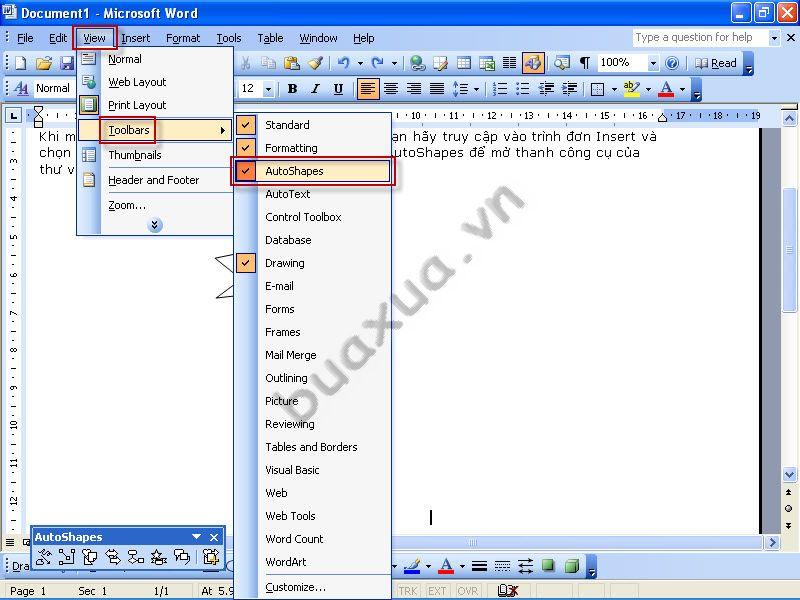Open the File menu
The width and height of the screenshot is (800, 600).
(25, 38)
